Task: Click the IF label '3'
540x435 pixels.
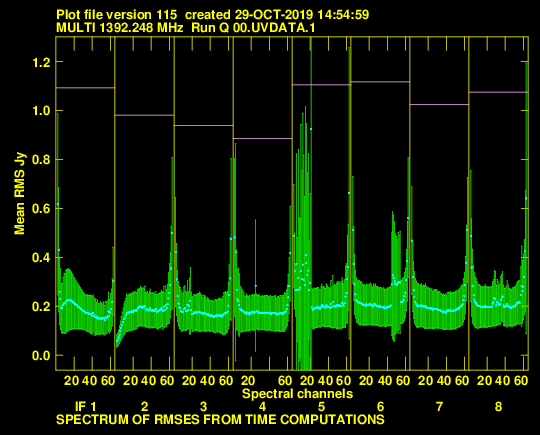Action: [x=204, y=407]
